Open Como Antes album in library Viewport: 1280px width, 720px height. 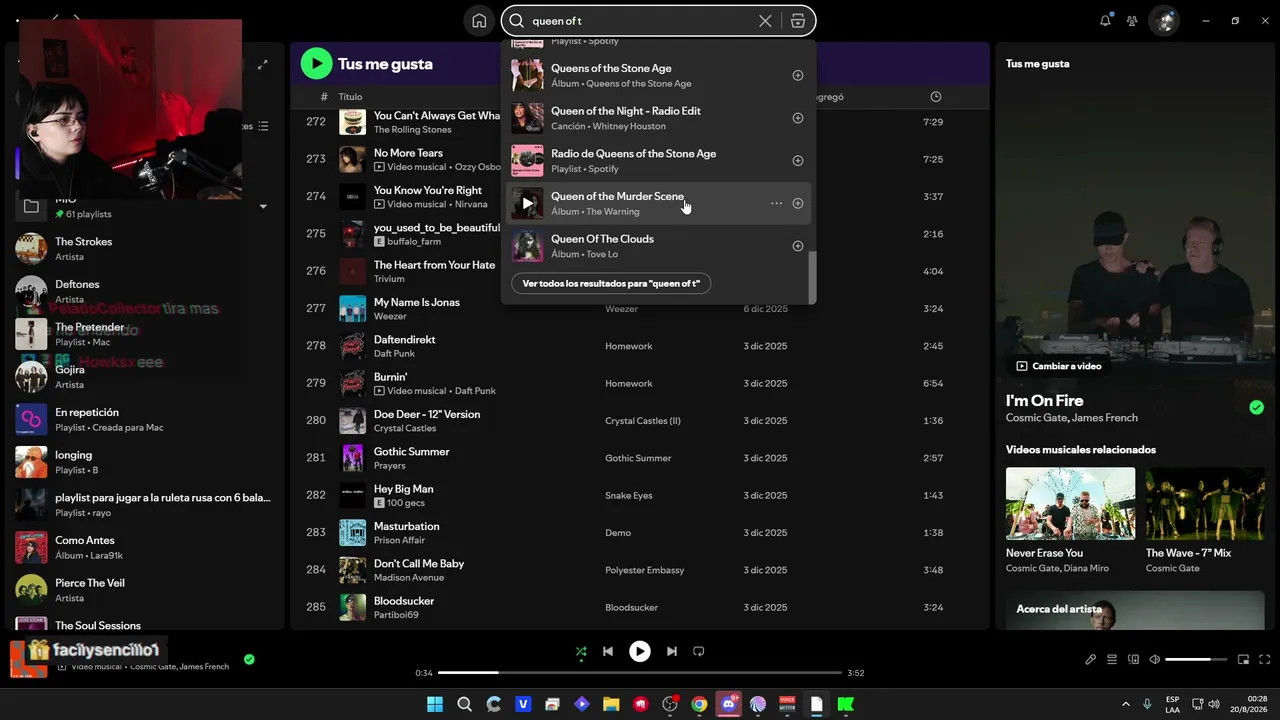[143, 547]
